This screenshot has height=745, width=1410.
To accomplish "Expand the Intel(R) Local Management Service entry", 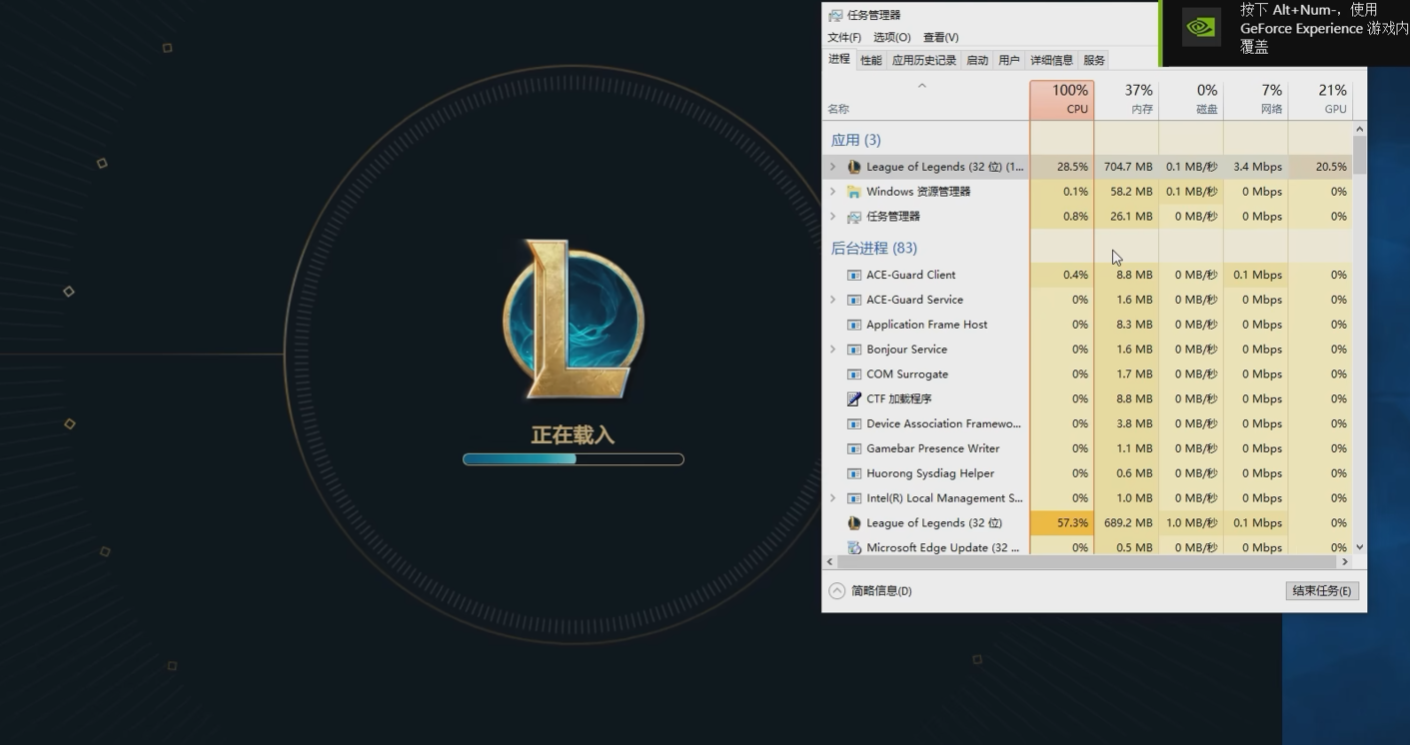I will coord(833,498).
